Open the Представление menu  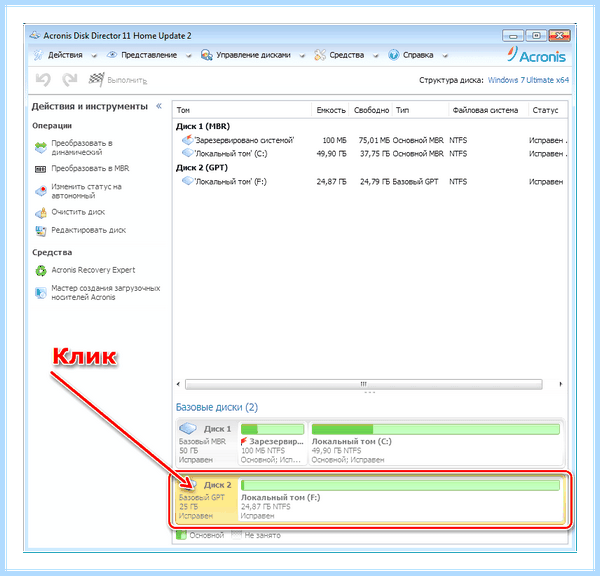pyautogui.click(x=149, y=55)
